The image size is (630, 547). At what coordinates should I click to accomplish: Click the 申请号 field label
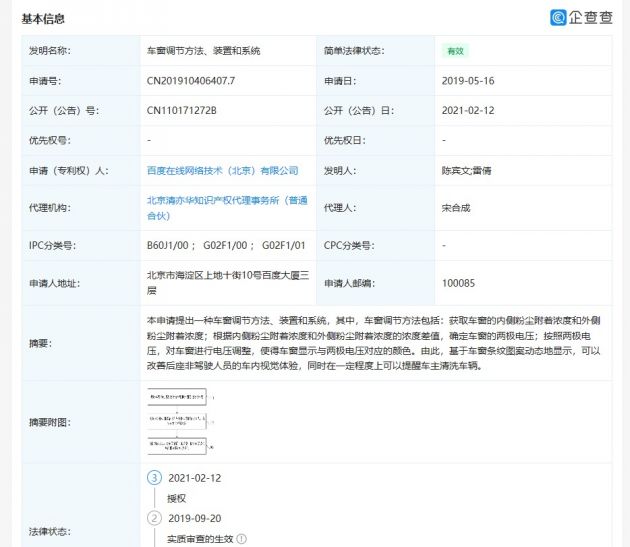tap(45, 81)
